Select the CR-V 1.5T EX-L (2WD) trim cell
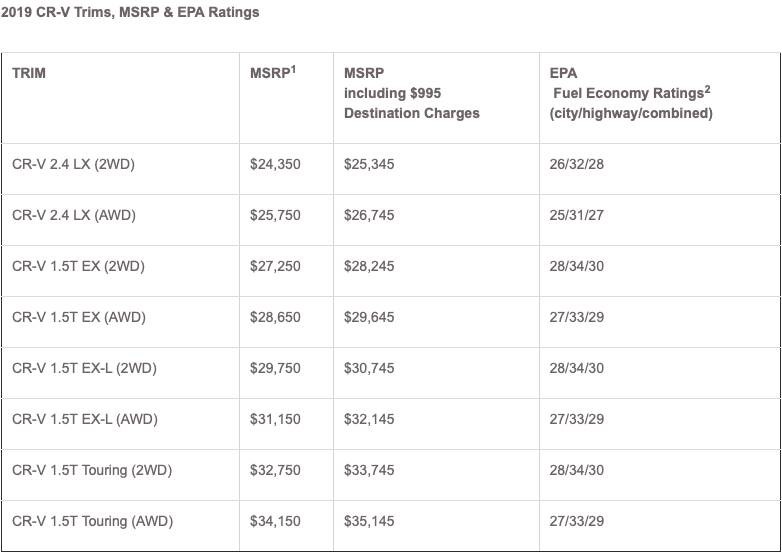782x552 pixels. 84,368
